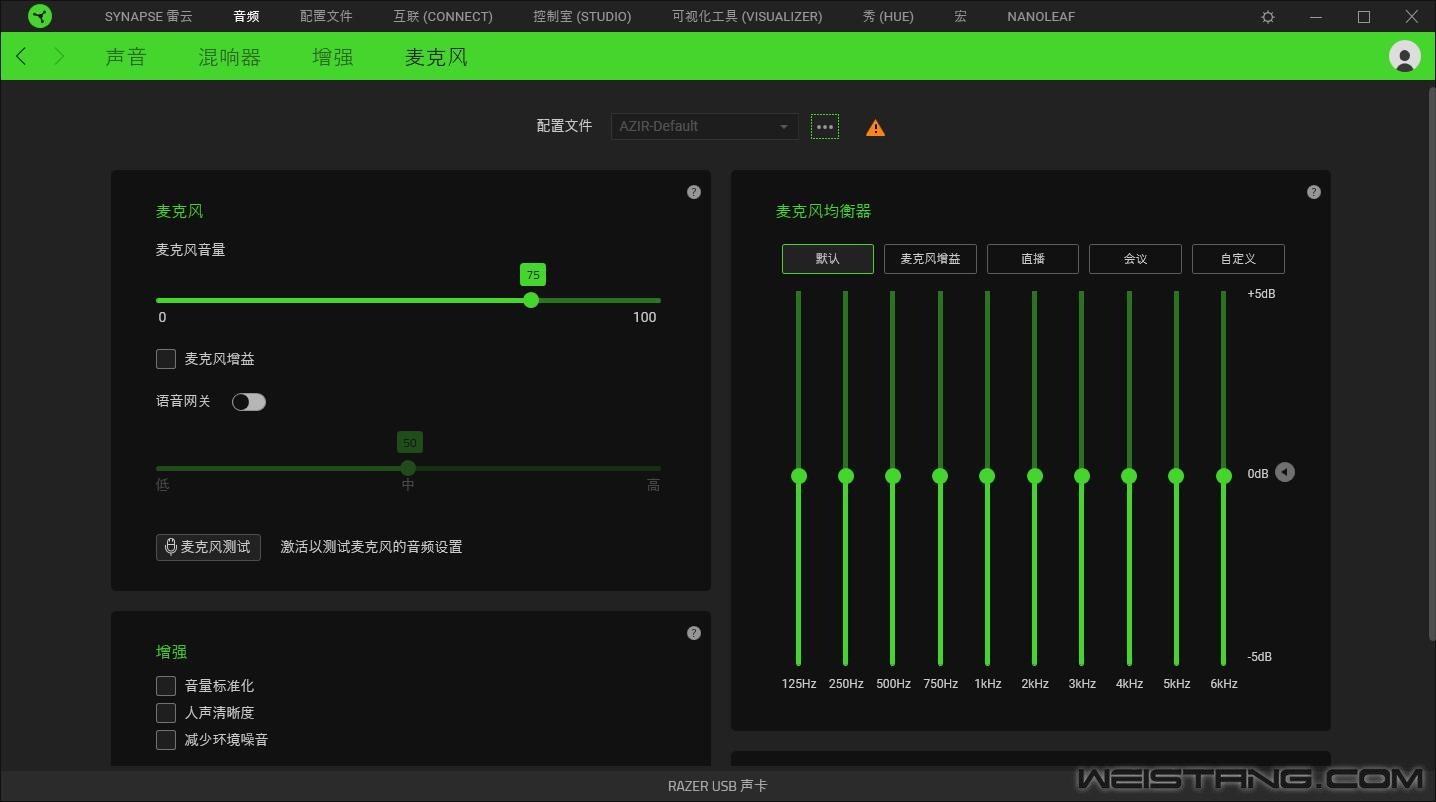
Task: Open settings gear in title bar
Action: pyautogui.click(x=1268, y=17)
